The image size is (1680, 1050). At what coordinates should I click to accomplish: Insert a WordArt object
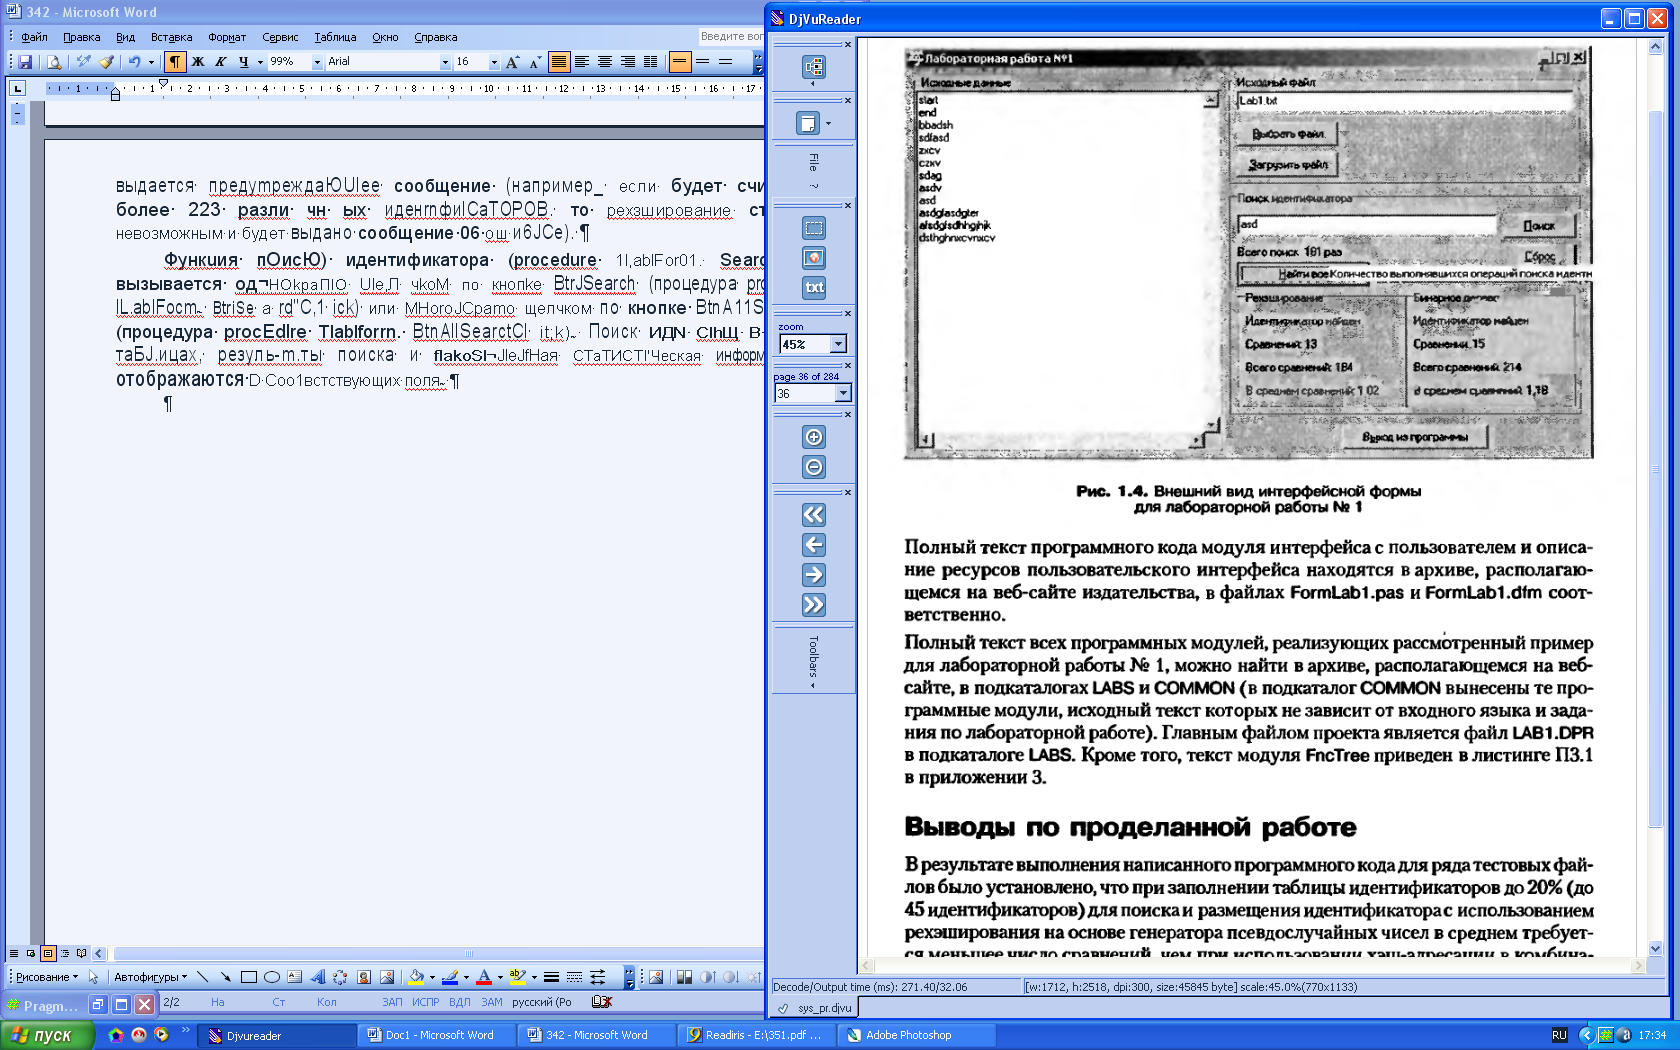[x=318, y=977]
